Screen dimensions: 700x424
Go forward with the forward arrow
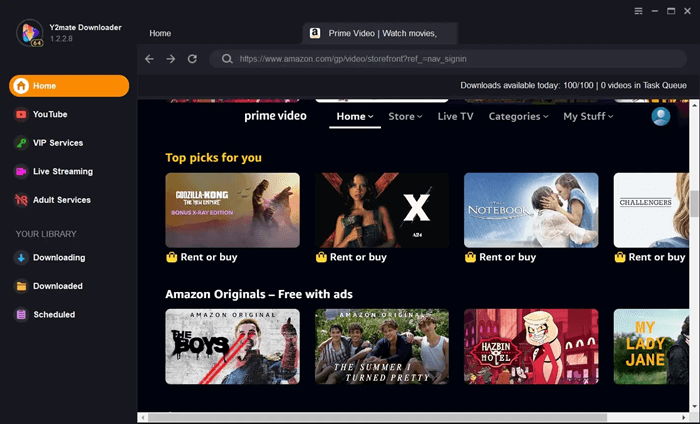coord(171,59)
